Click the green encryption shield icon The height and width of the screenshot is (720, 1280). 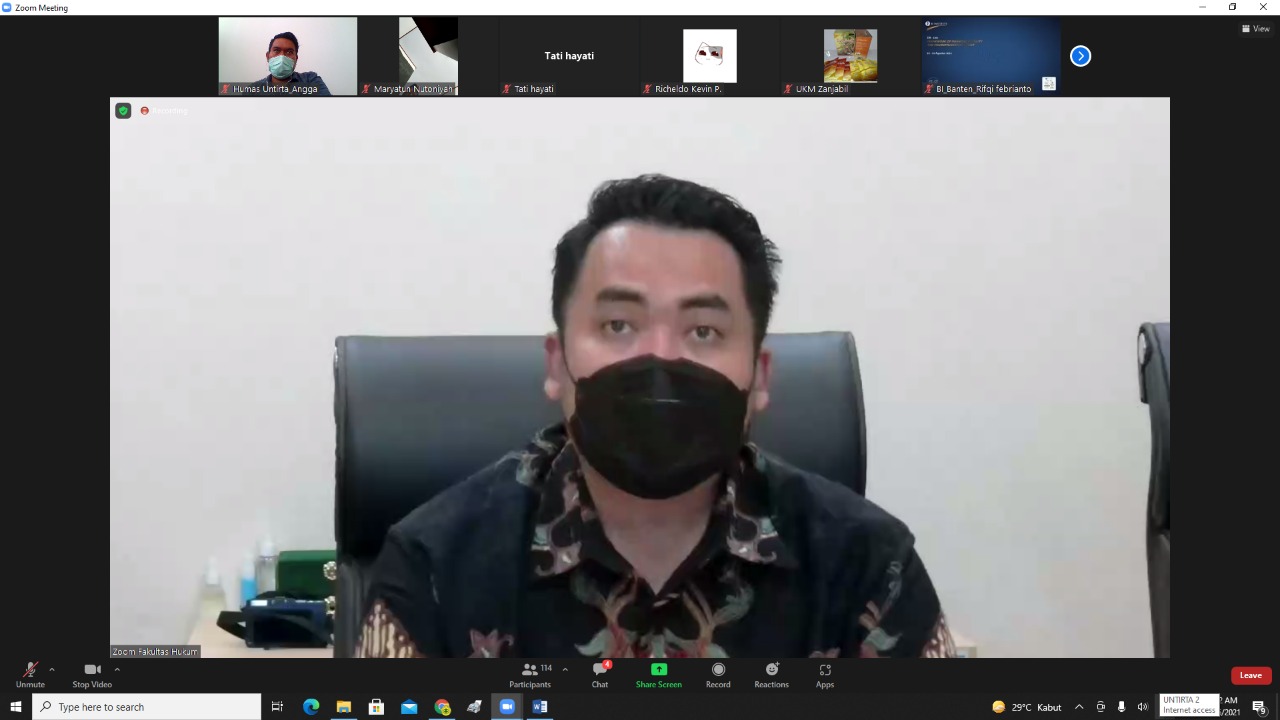123,111
